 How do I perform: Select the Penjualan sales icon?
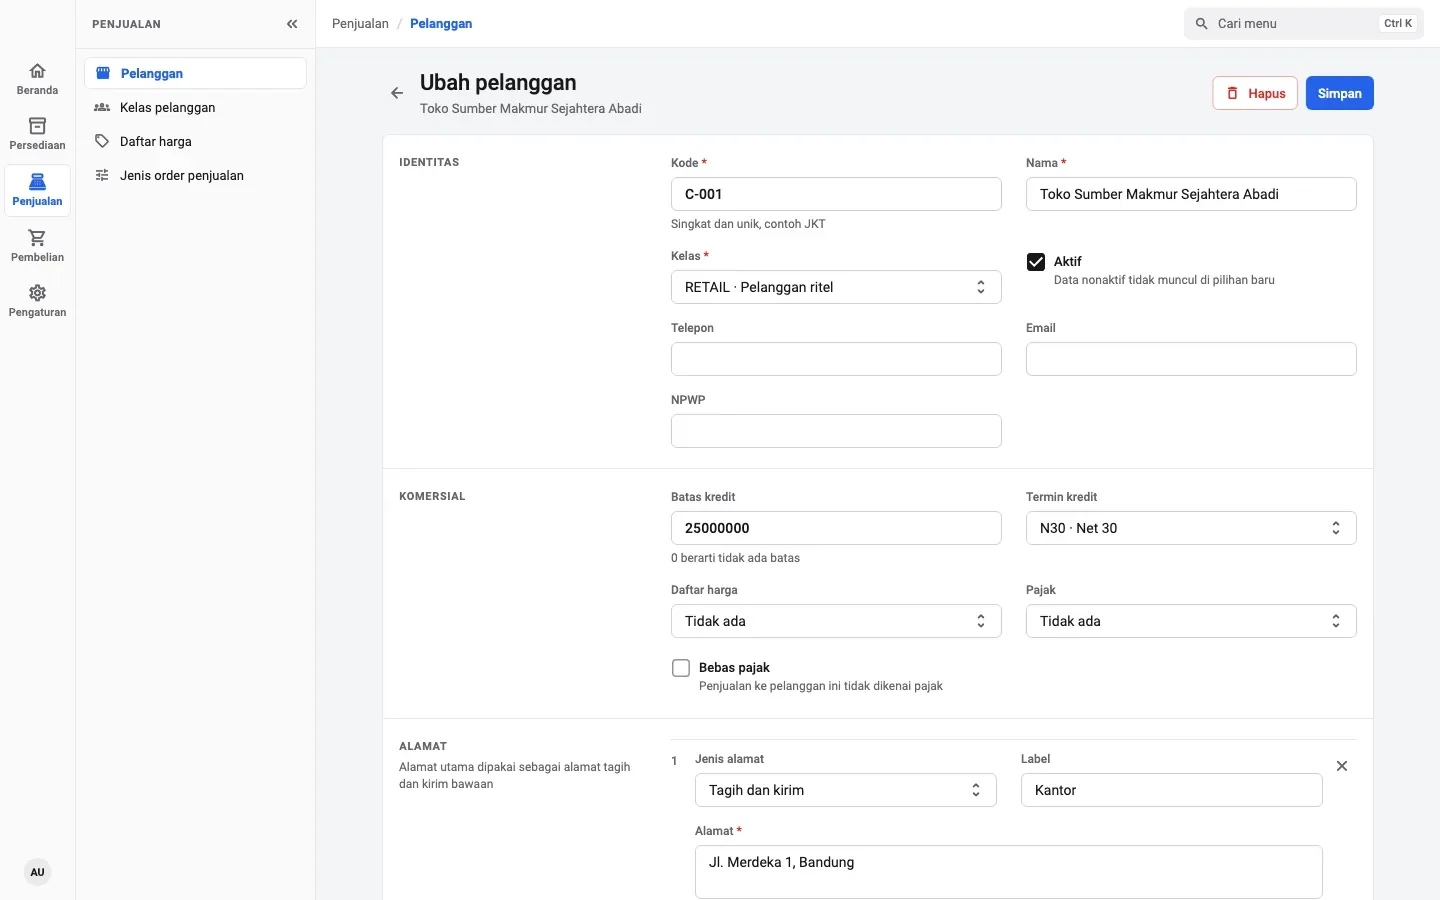coord(37,190)
